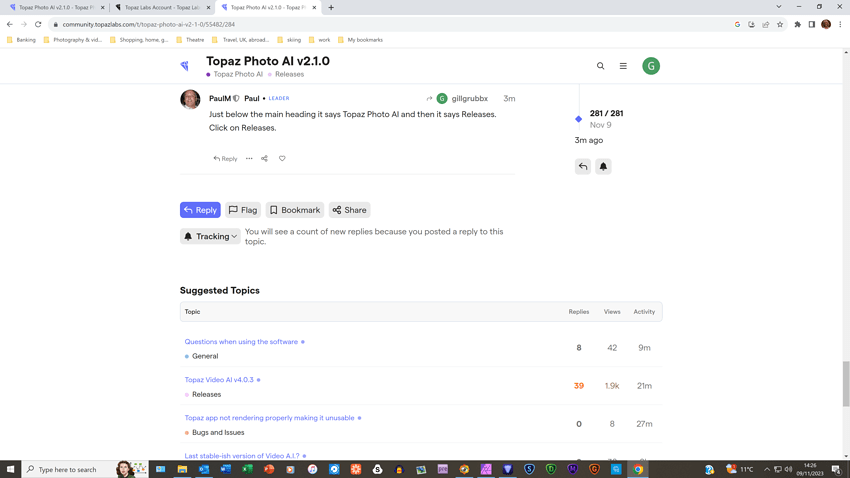The image size is (850, 478).
Task: Sort suggested topics by Views column
Action: click(611, 312)
